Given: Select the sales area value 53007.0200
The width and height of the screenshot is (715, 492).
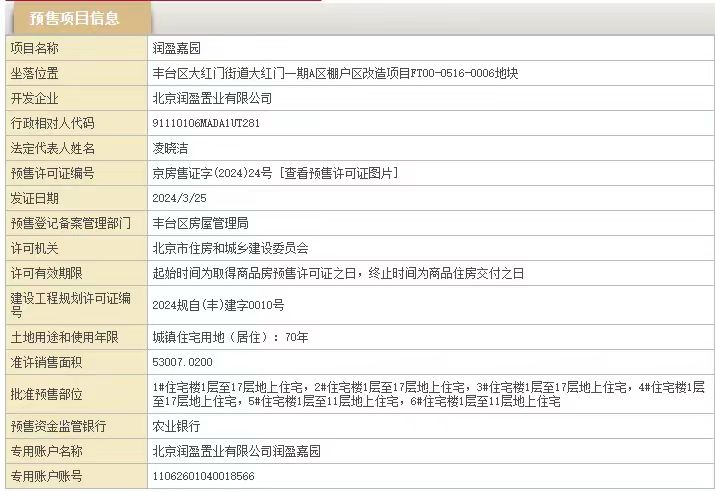Looking at the screenshot, I should [182, 363].
